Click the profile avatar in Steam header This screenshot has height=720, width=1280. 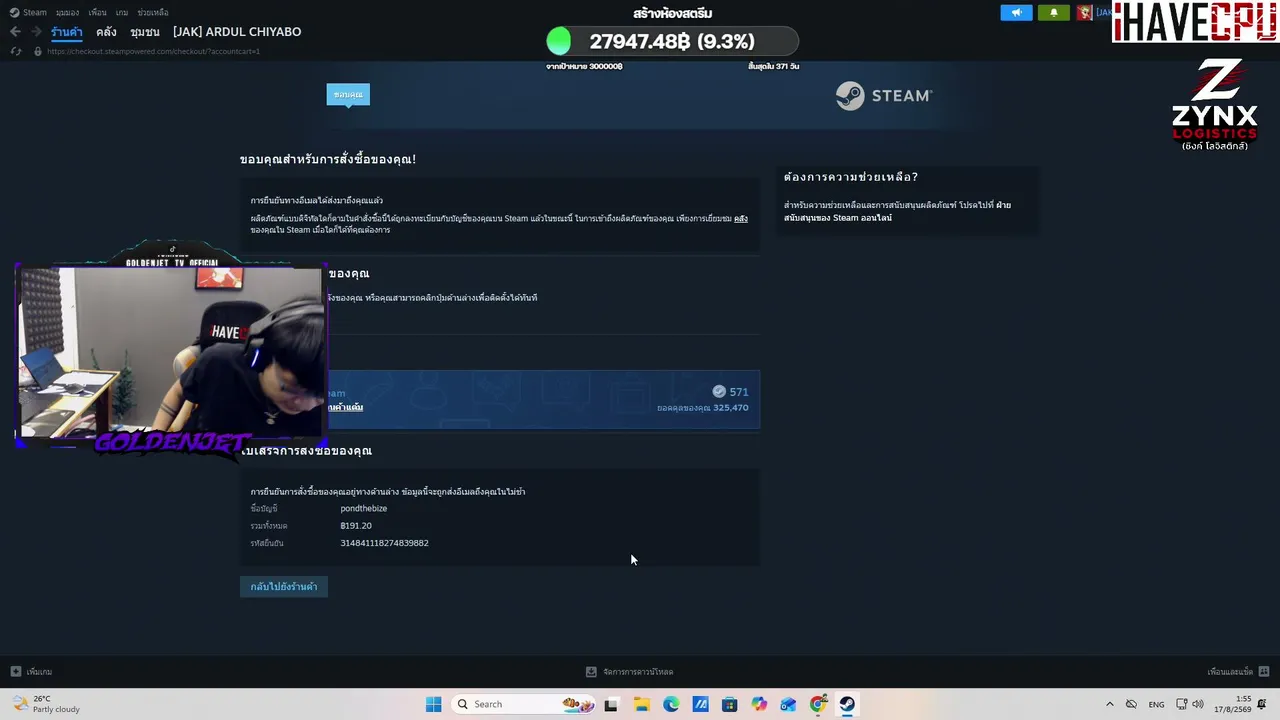click(1084, 13)
